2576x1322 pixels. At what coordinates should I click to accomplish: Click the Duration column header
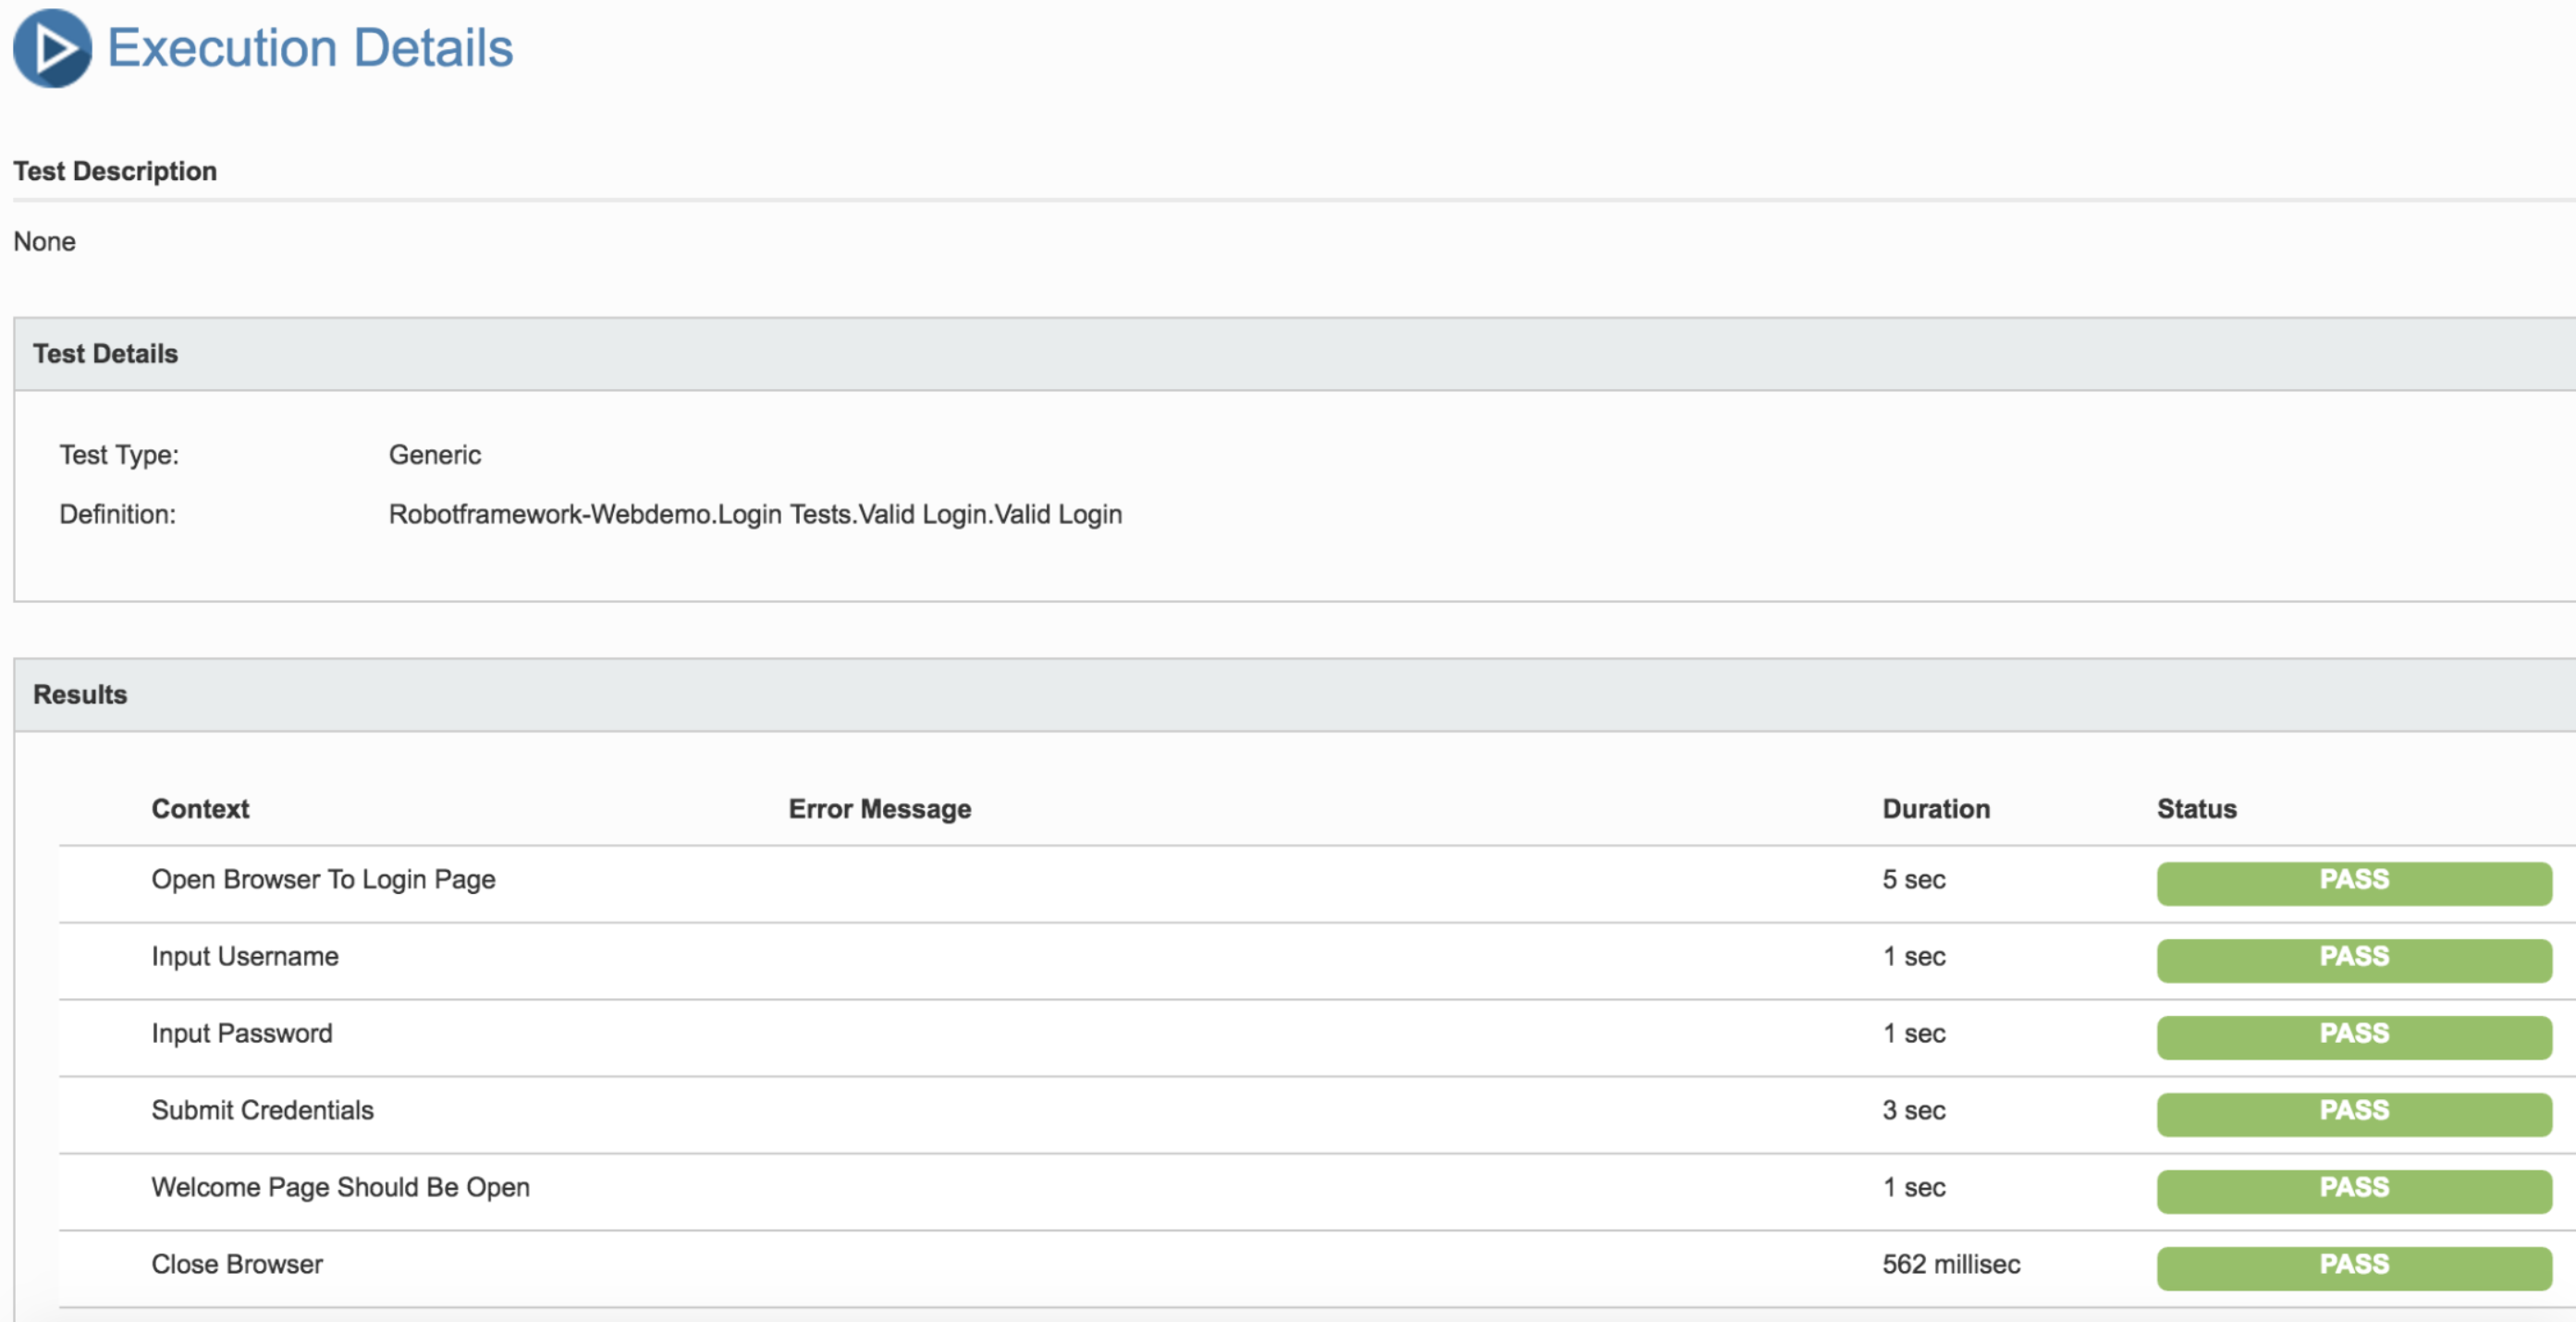[1936, 809]
